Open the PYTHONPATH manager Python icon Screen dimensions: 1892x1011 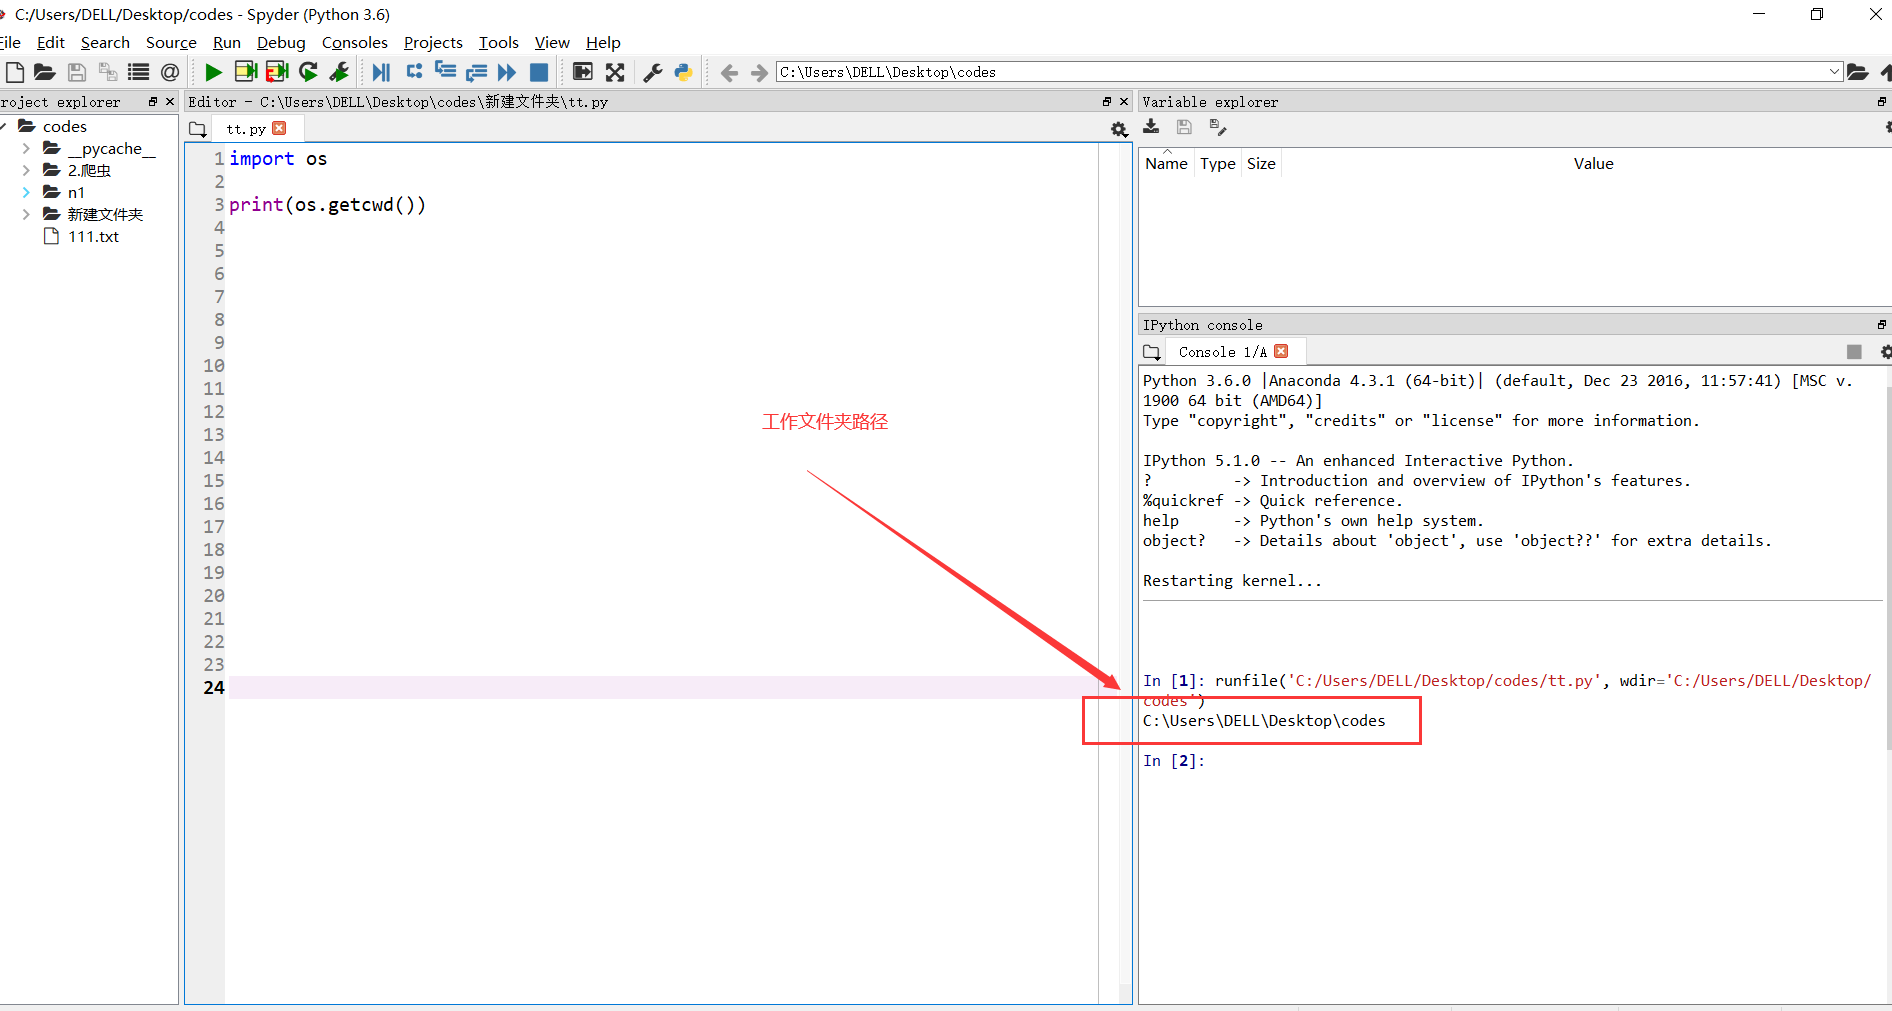pos(684,72)
